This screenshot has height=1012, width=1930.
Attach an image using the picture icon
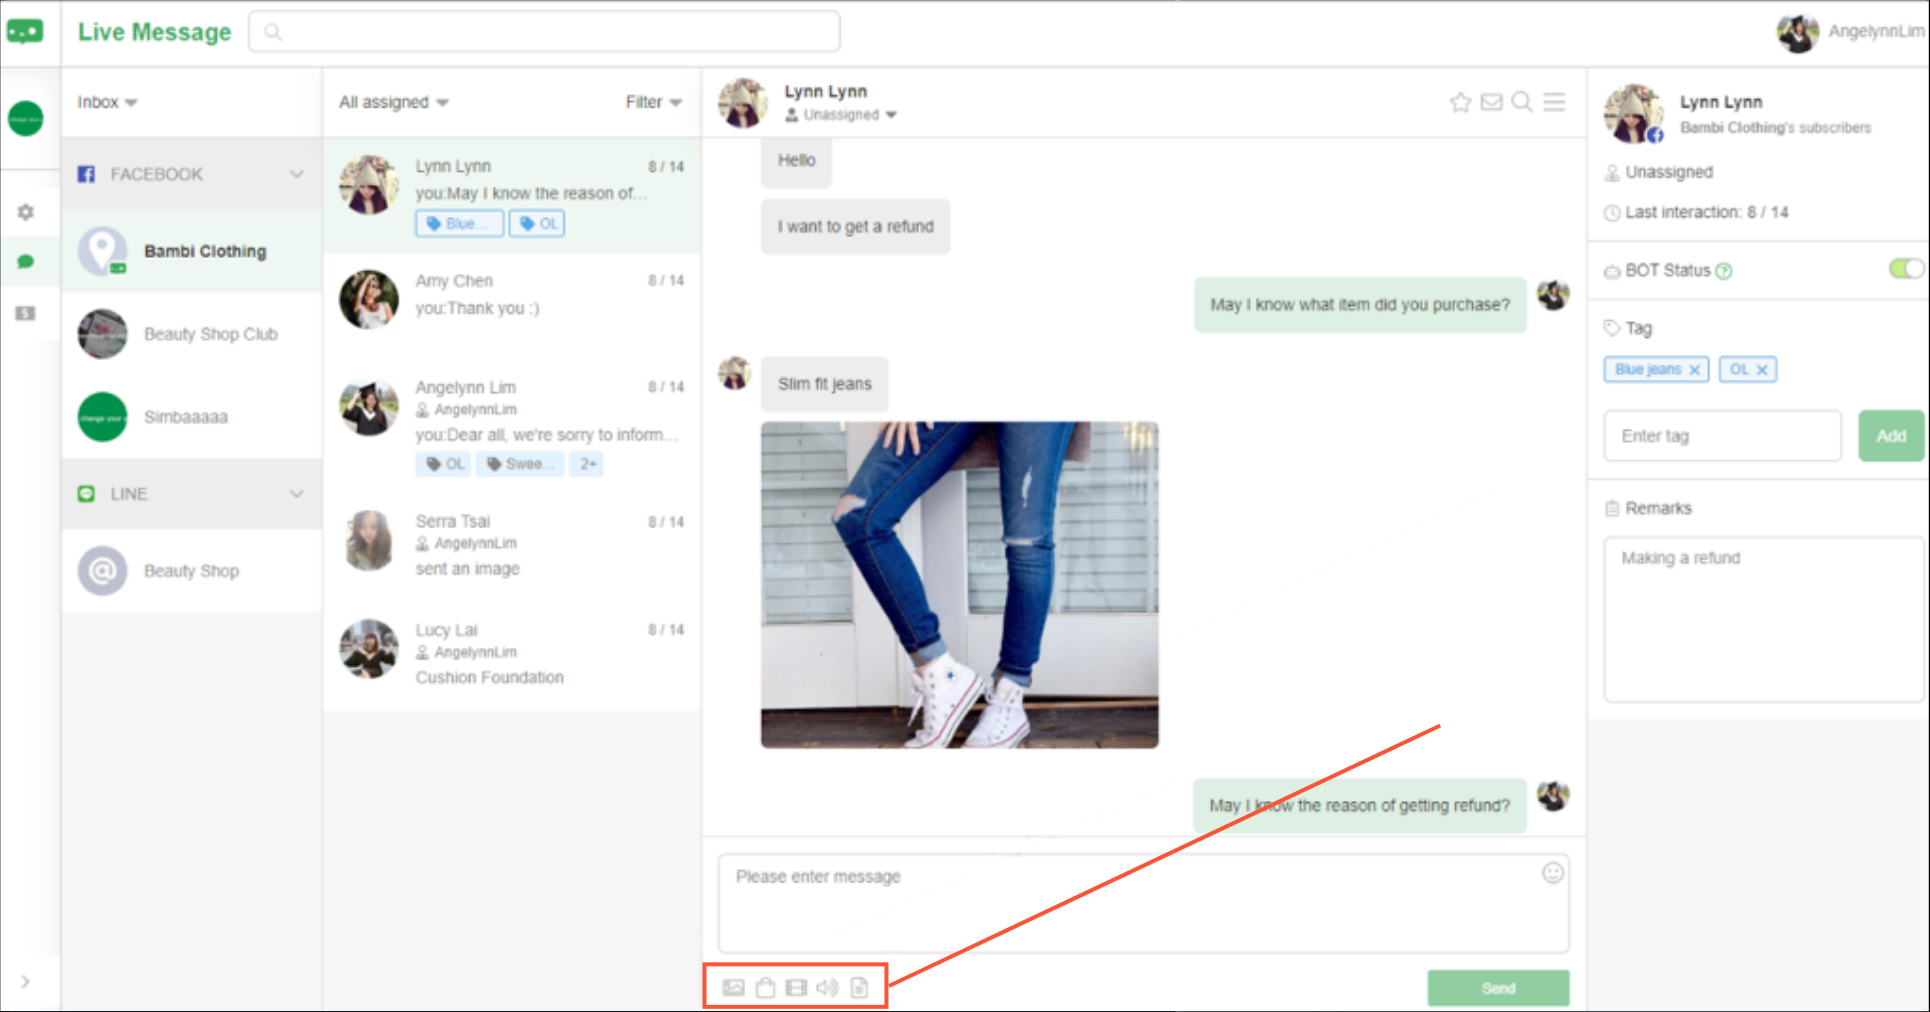pyautogui.click(x=733, y=988)
